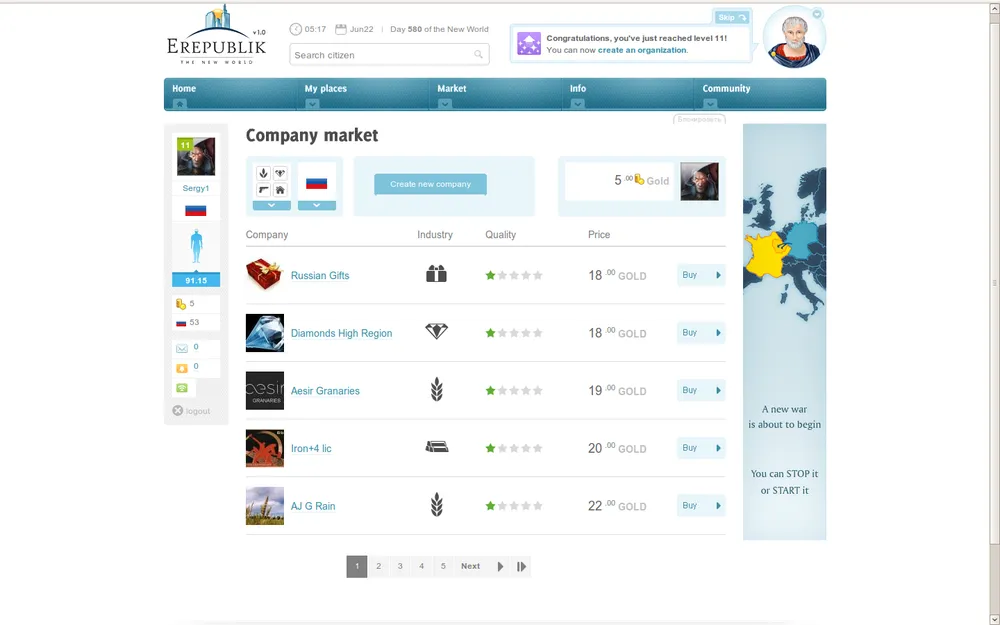This screenshot has height=625, width=1000.
Task: Expand the Info menu arrow
Action: (x=577, y=104)
